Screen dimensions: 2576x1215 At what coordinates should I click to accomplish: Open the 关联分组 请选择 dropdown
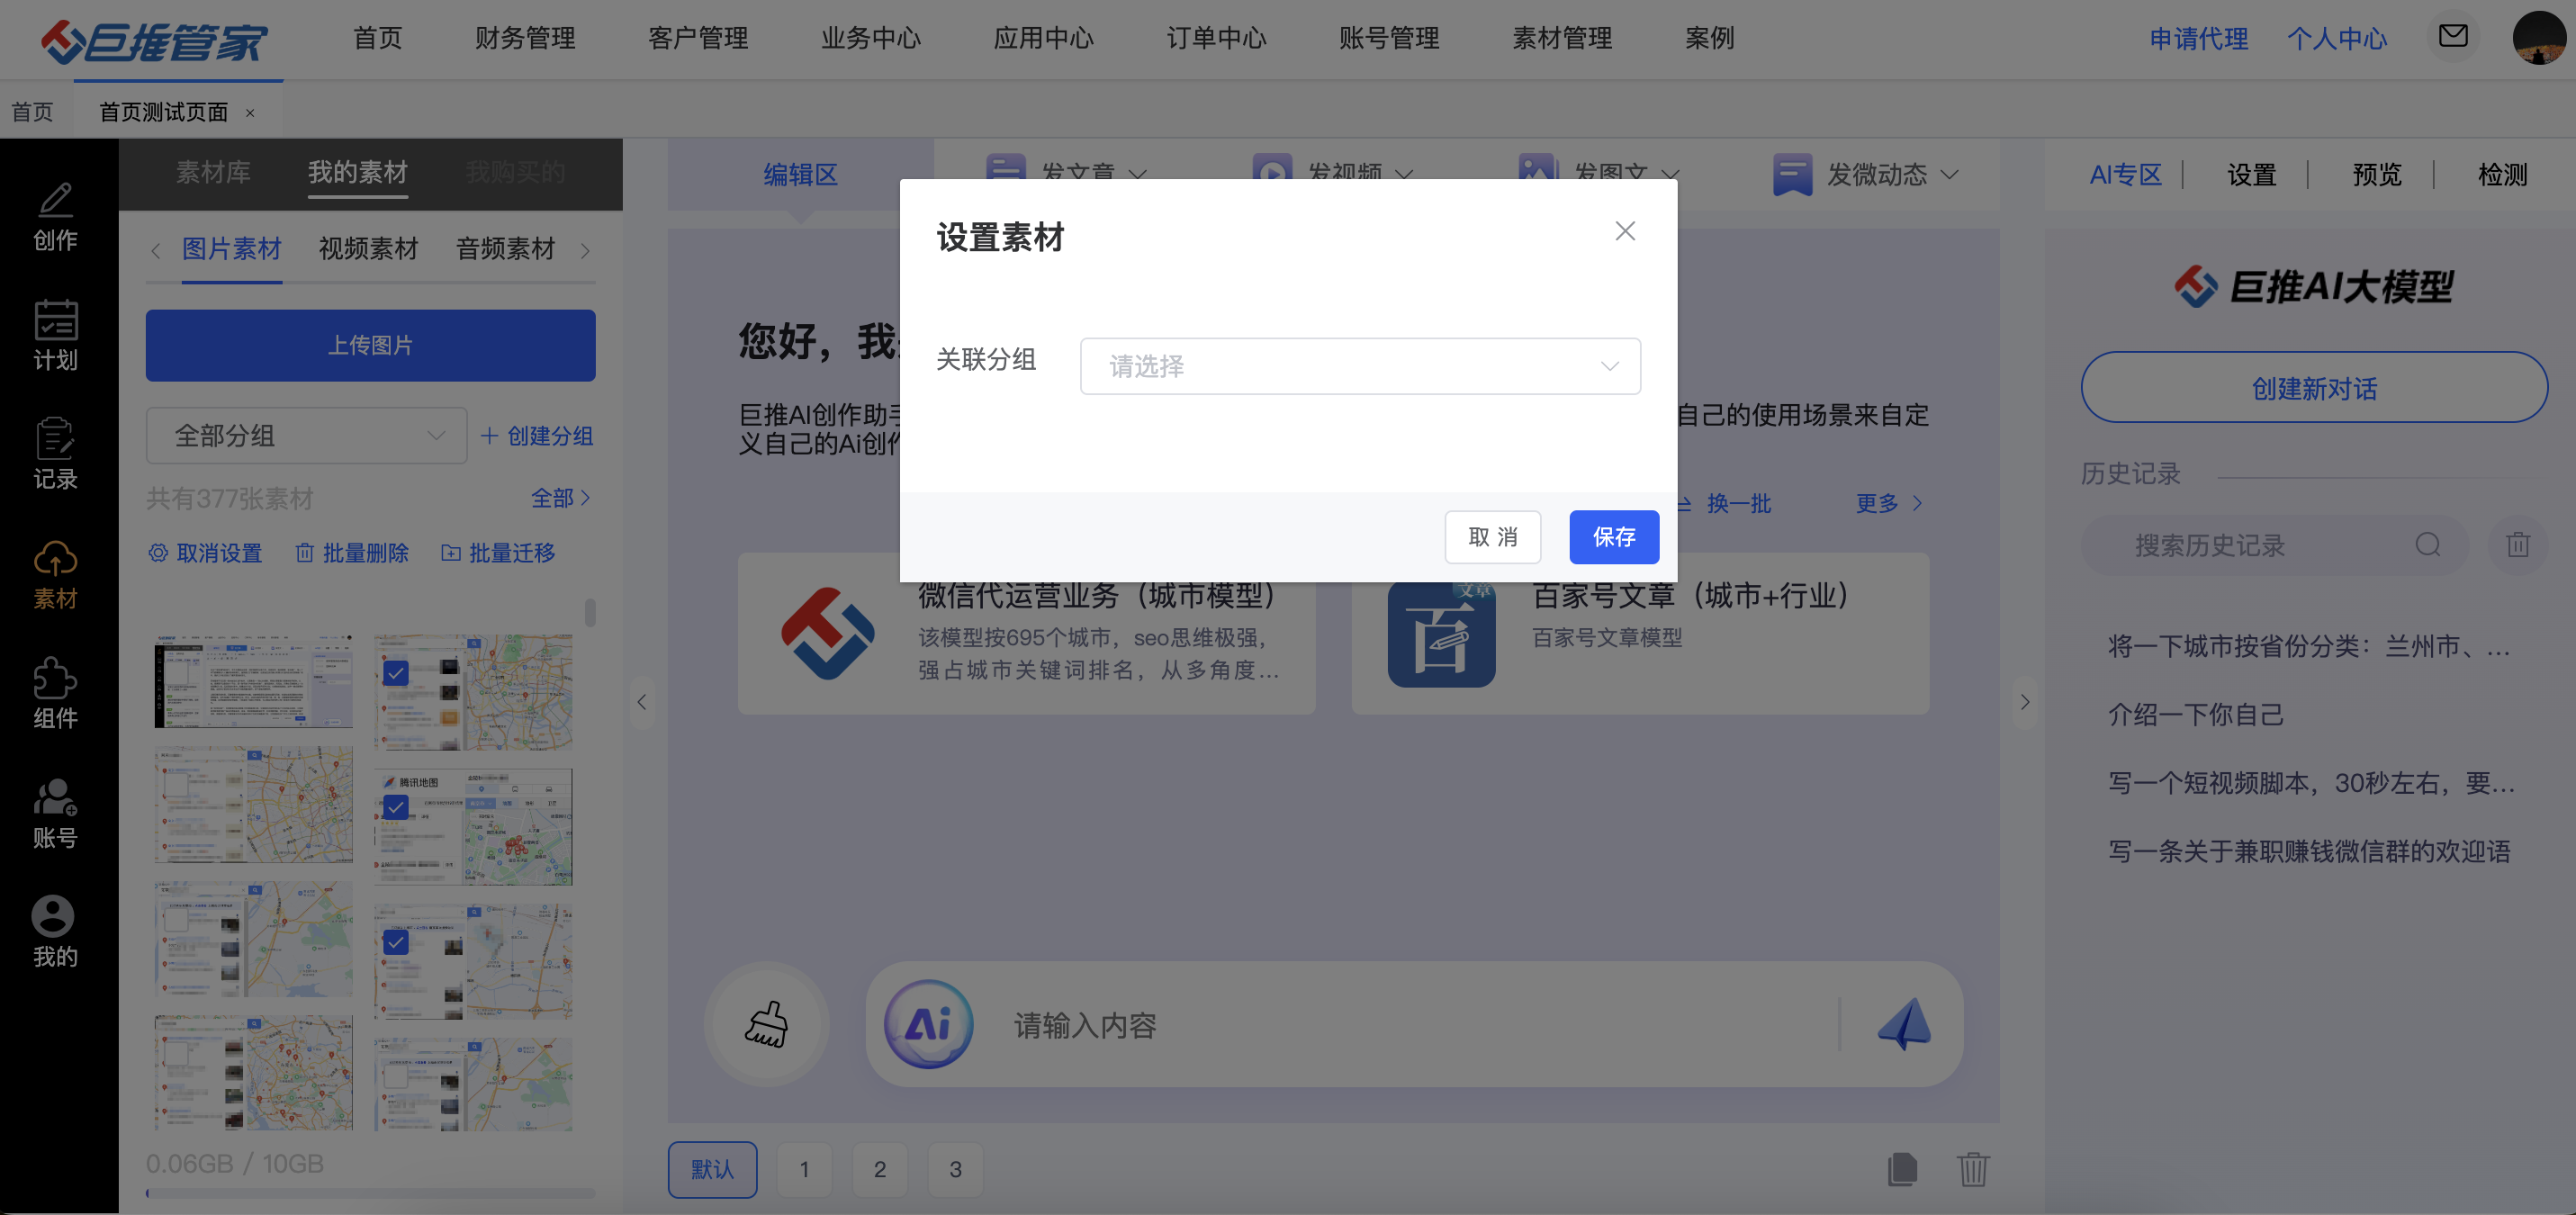[1359, 366]
